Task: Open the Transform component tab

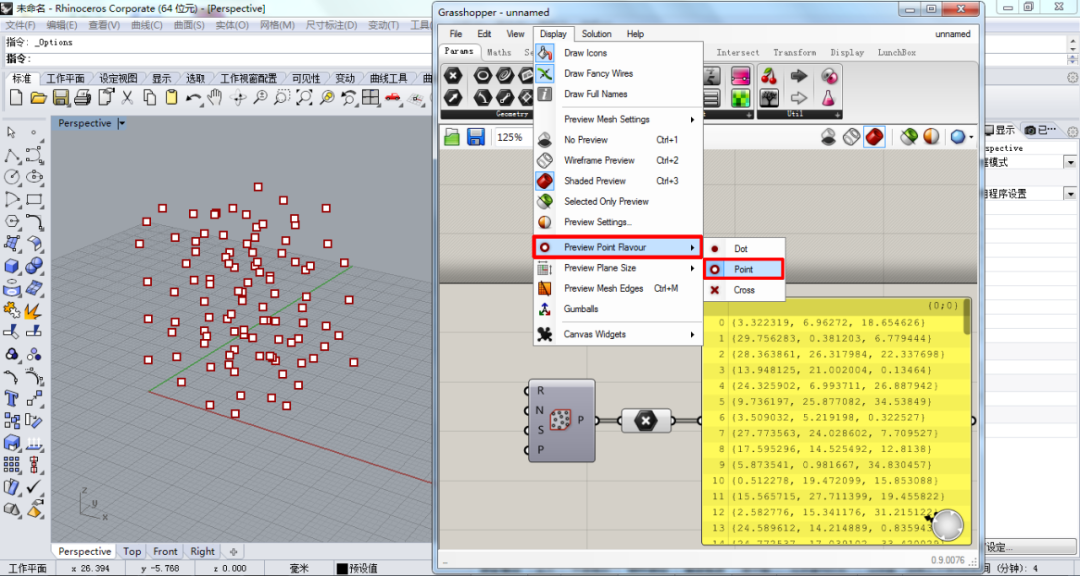Action: click(794, 52)
